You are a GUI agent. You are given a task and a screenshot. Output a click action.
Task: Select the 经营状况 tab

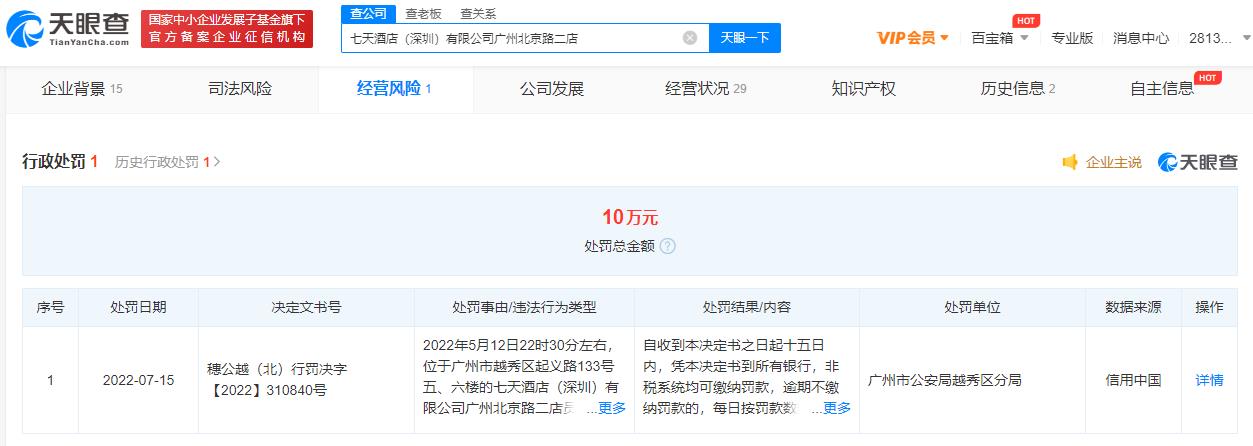tap(705, 89)
